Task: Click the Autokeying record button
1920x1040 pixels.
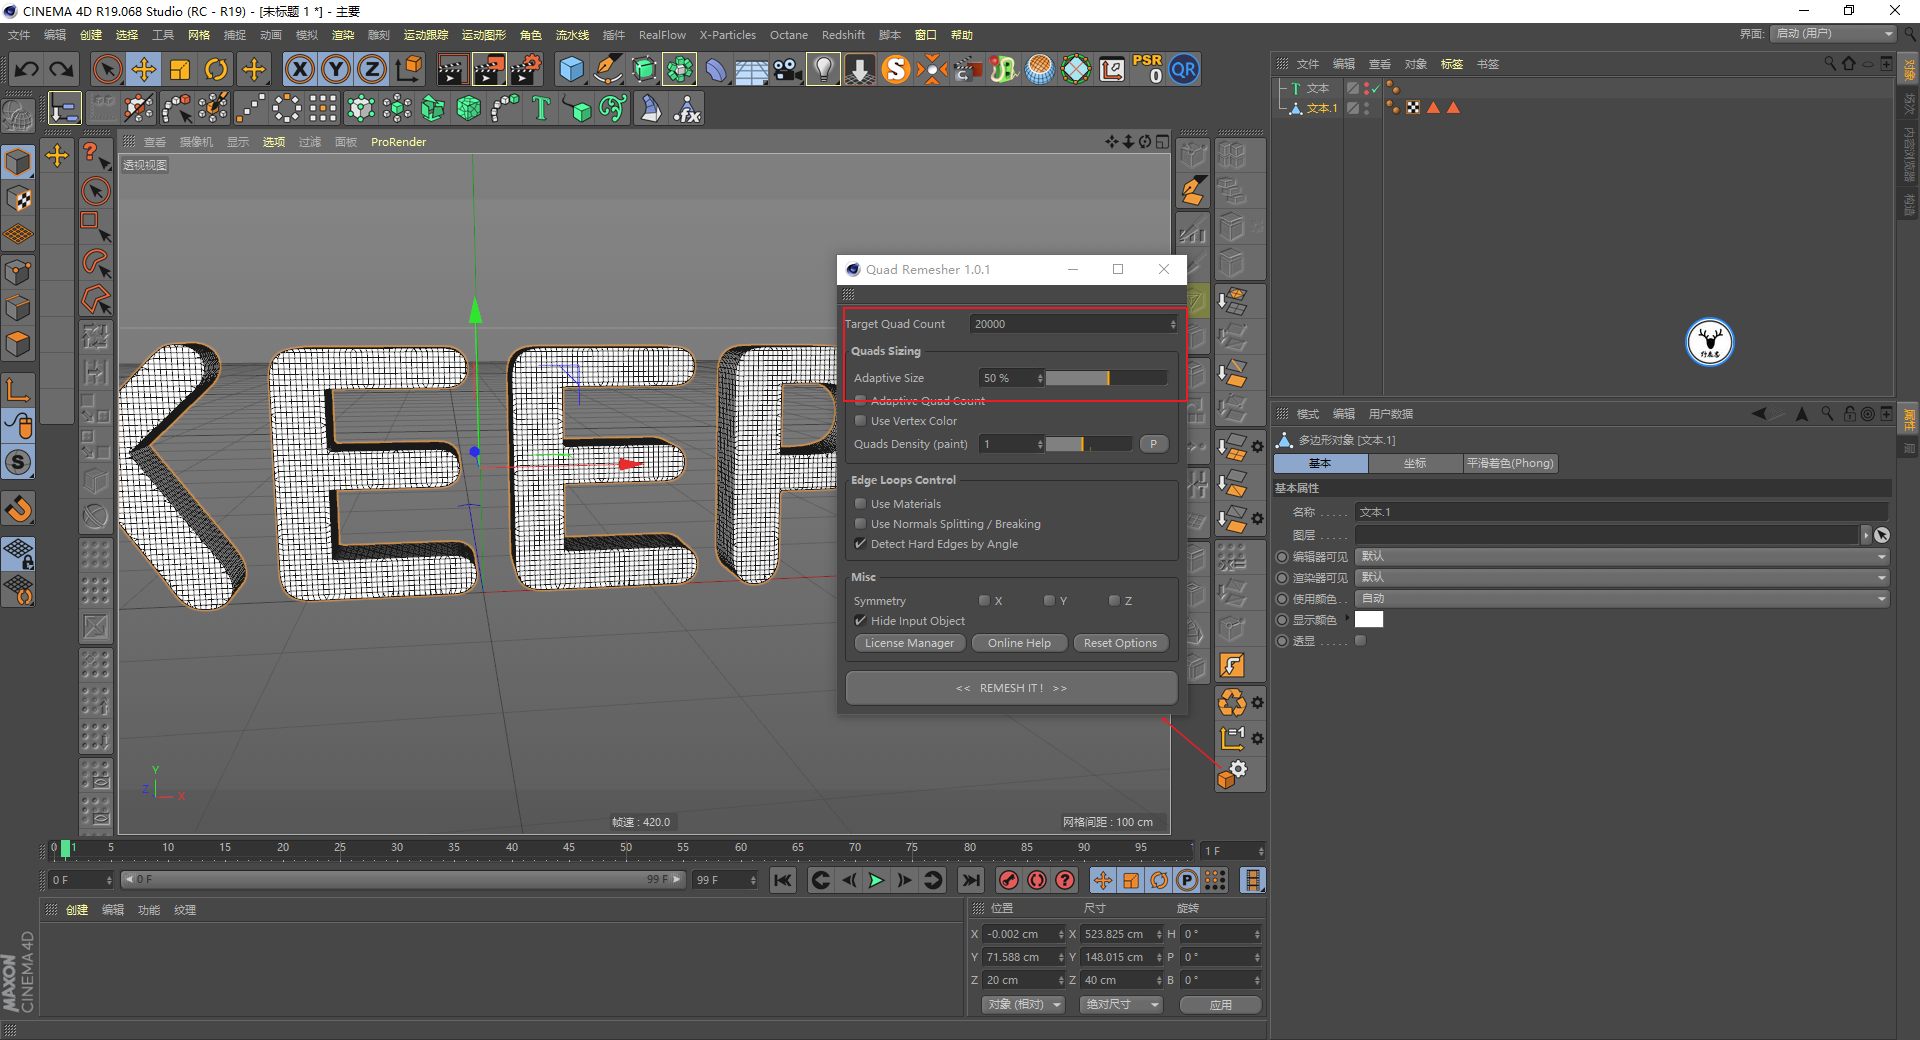Action: point(1037,880)
